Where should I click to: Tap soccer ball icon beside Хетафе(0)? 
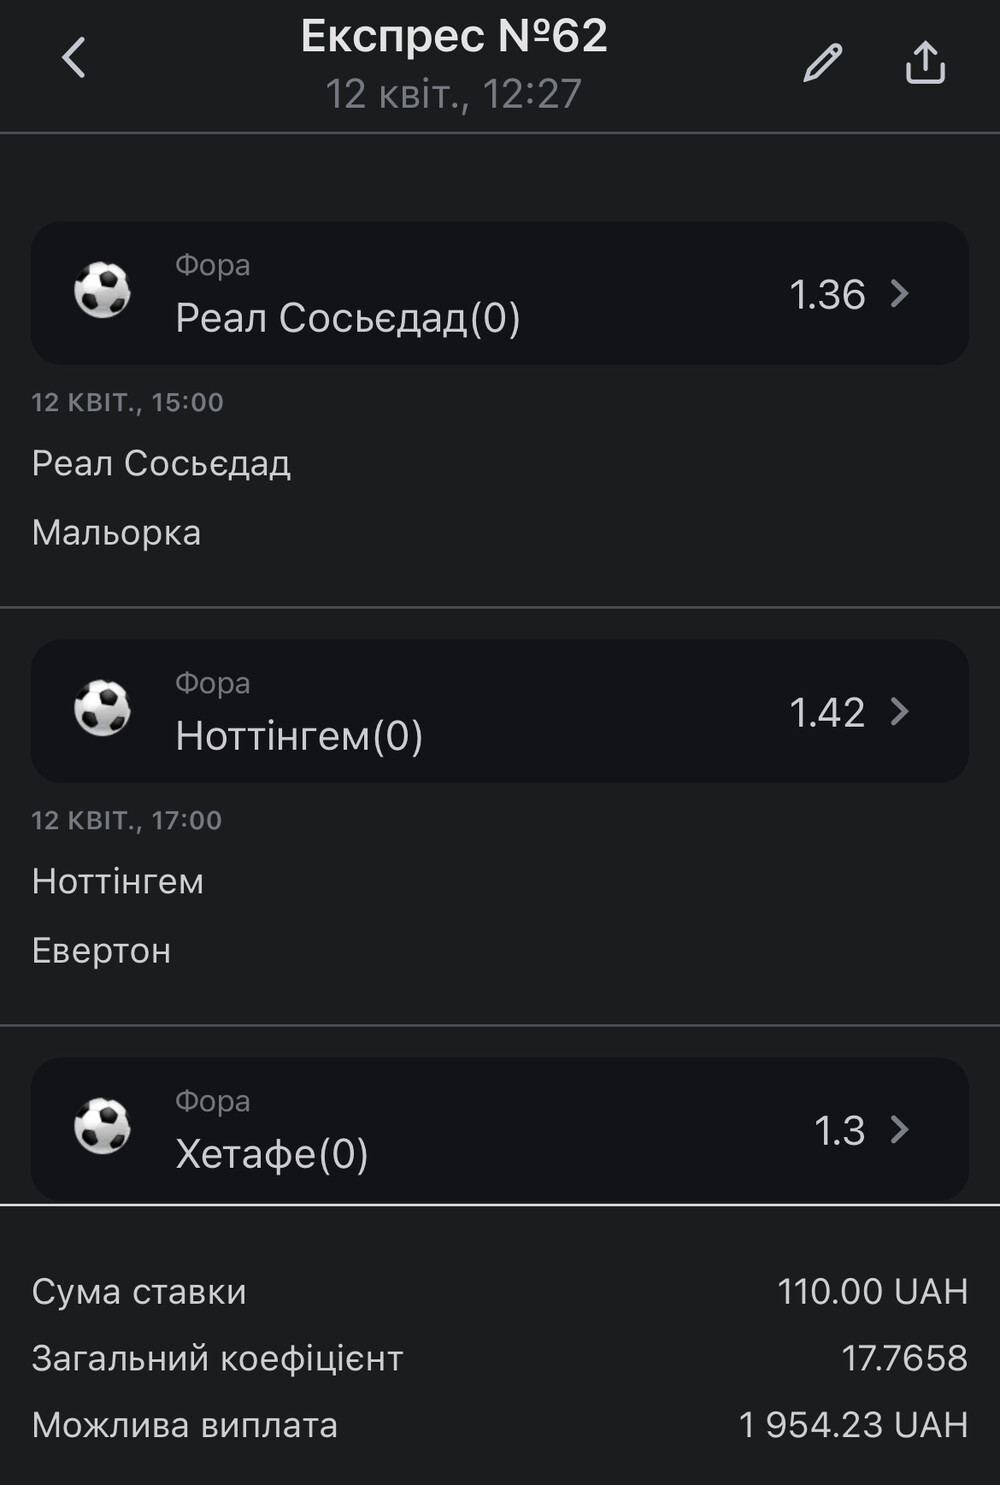pos(103,1127)
